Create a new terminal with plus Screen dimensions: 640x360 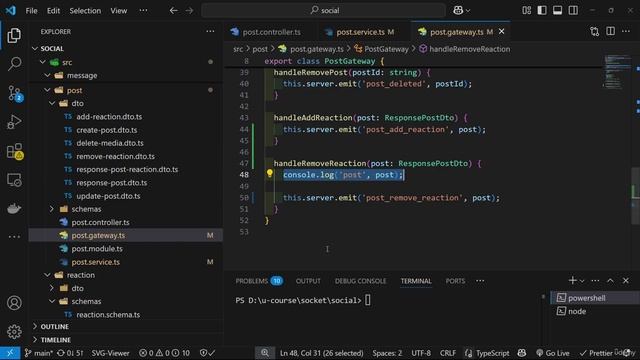click(572, 280)
